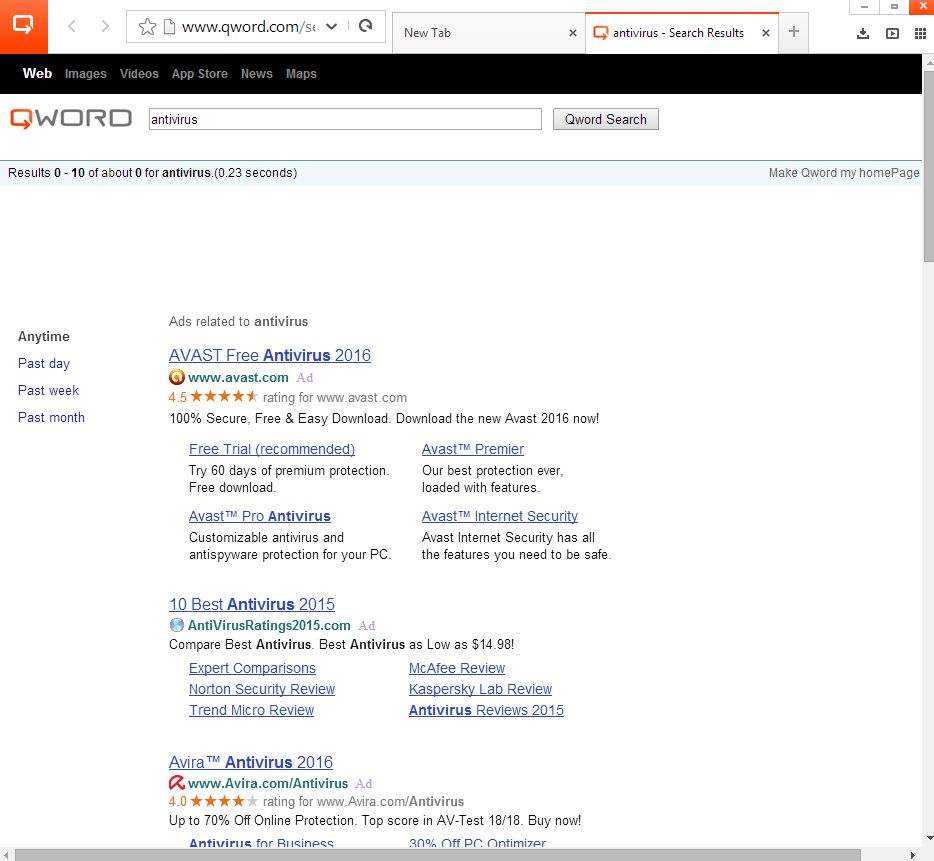This screenshot has width=934, height=861.
Task: Click the Qword browser logo button
Action: (23, 26)
